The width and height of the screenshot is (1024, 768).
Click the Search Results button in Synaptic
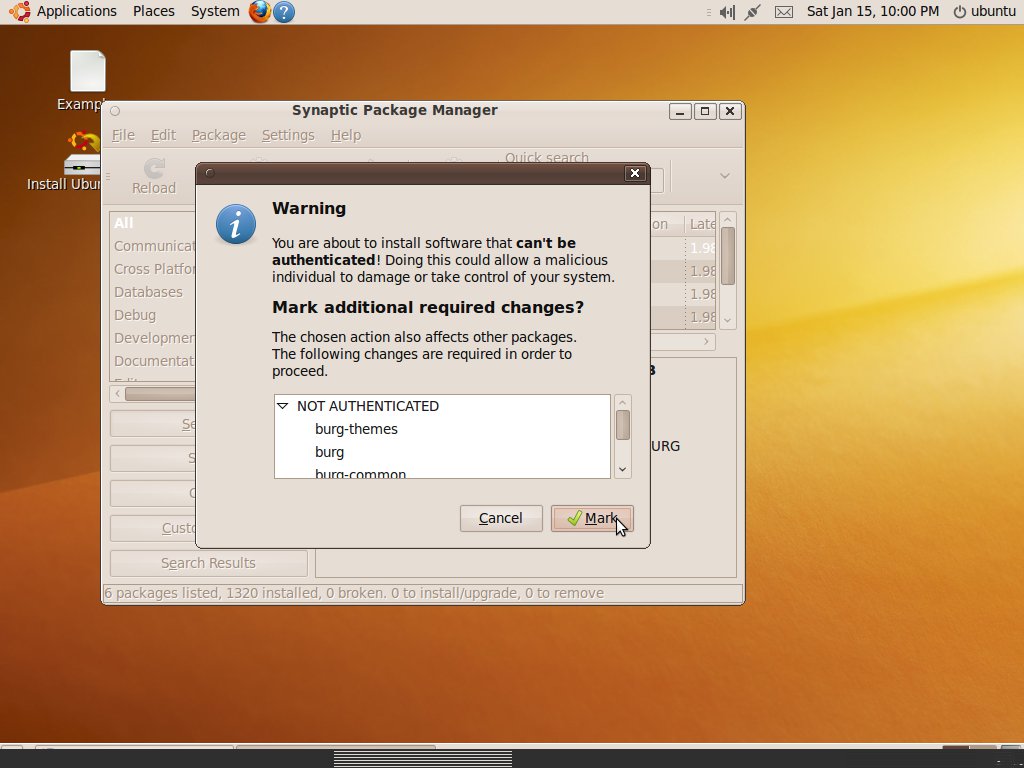tap(208, 563)
